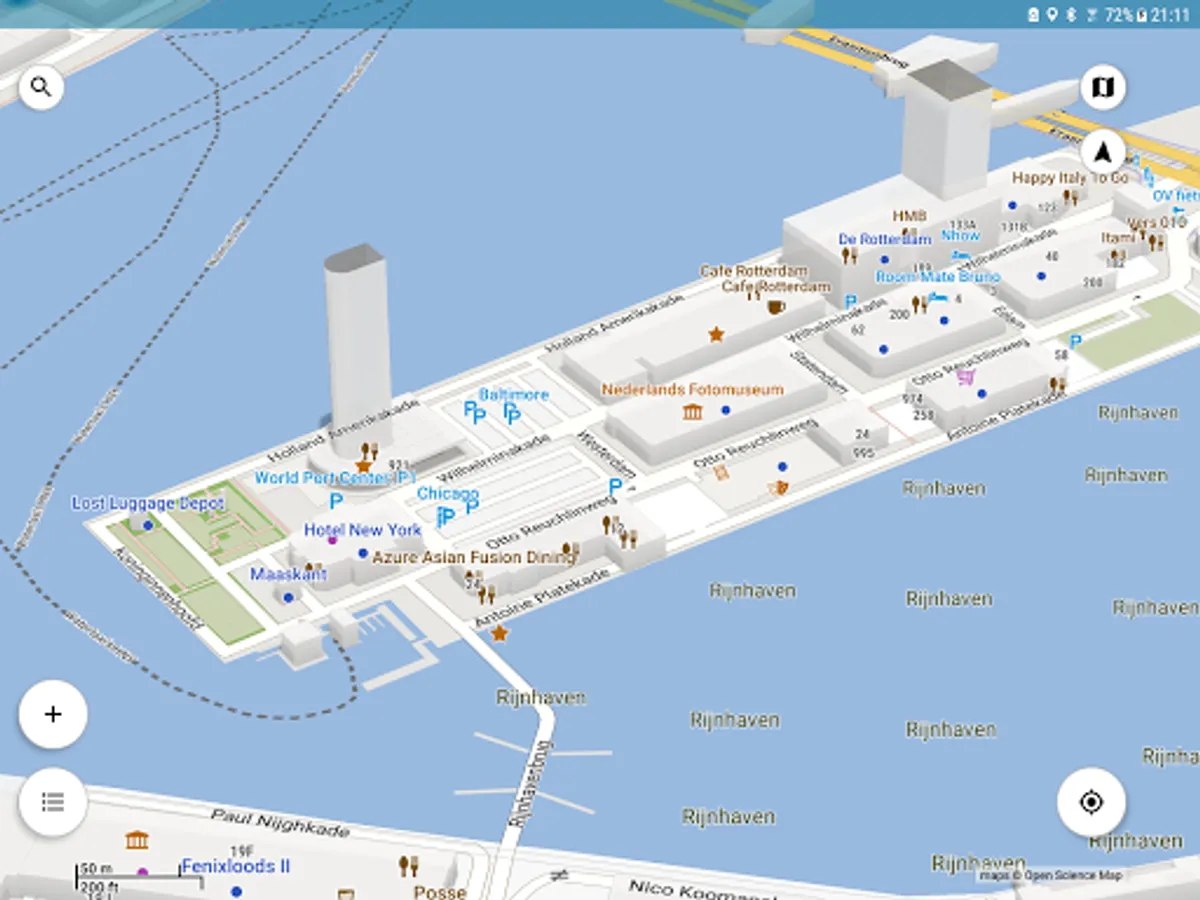Tap the blue dot at Lost Luggage Depot
Screen dimensions: 1200x900
coord(148,524)
